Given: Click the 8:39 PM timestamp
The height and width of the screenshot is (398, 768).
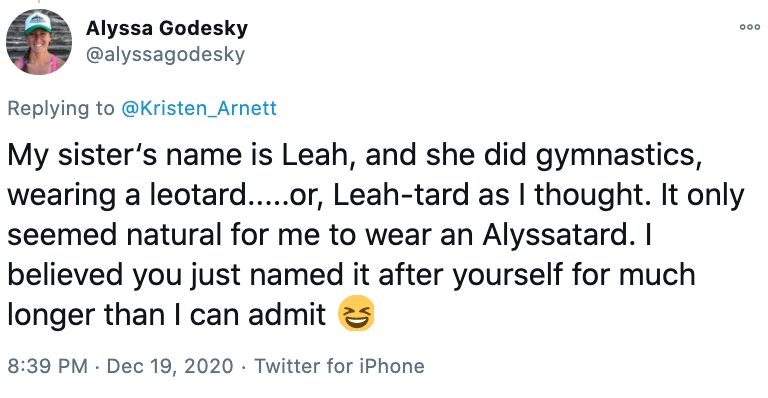Looking at the screenshot, I should click(x=48, y=366).
